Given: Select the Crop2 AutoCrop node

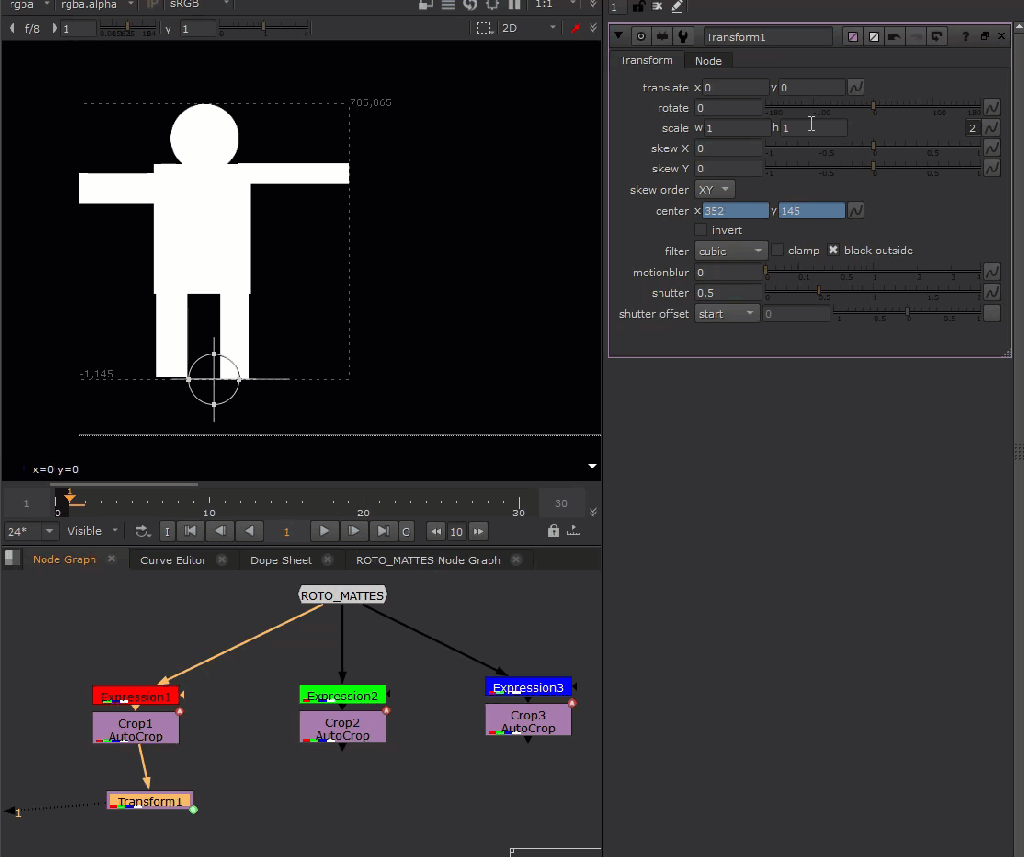Looking at the screenshot, I should coord(342,728).
